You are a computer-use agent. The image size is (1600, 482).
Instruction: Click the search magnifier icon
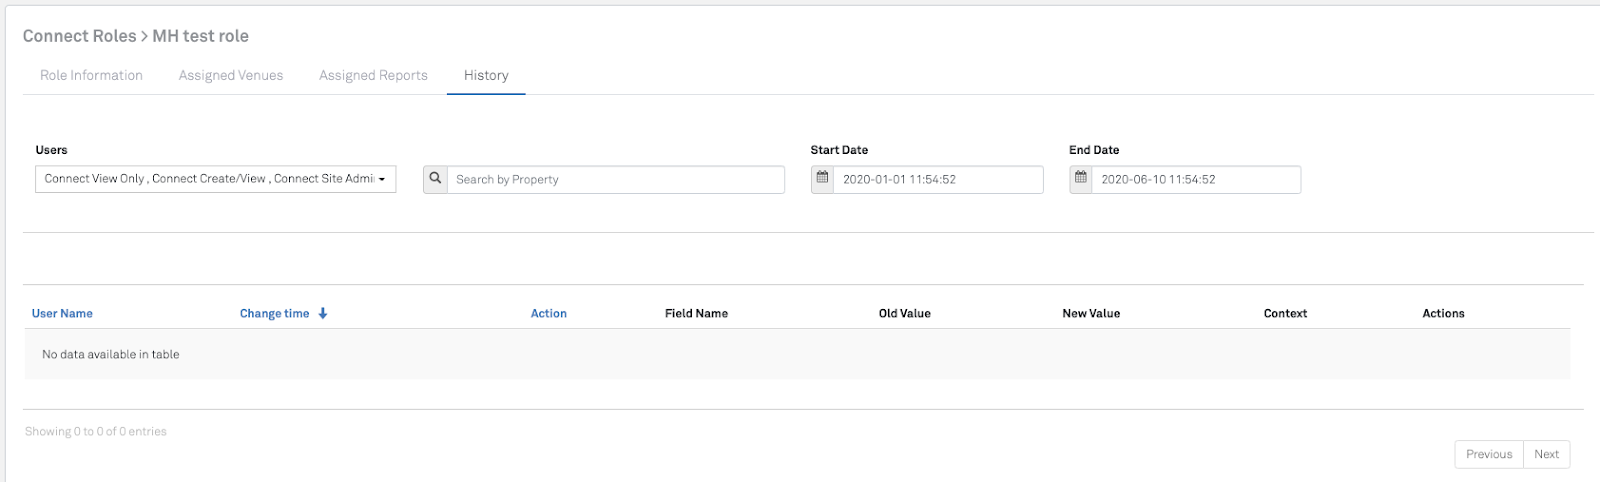435,179
